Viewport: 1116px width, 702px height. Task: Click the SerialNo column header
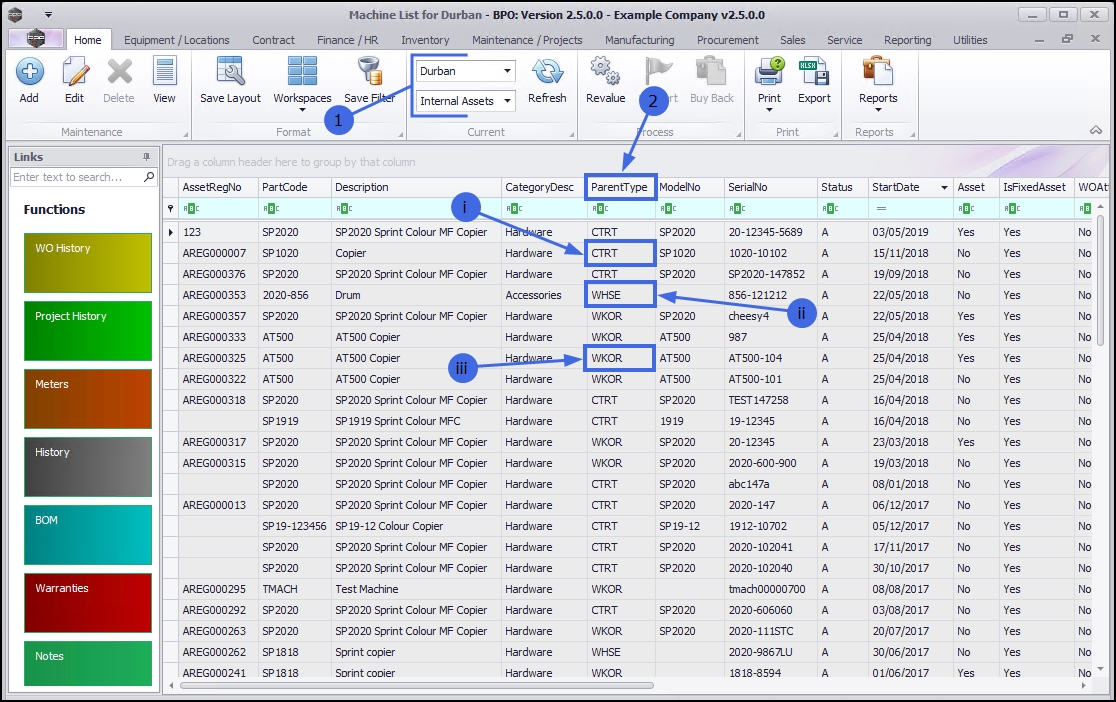click(770, 187)
